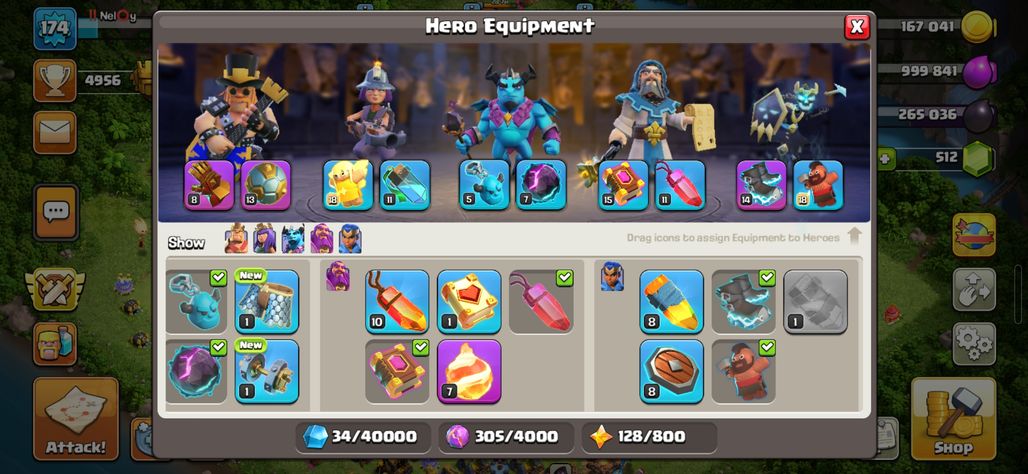The height and width of the screenshot is (474, 1028).
Task: Select the level 10 Life Gem equipment
Action: point(397,302)
